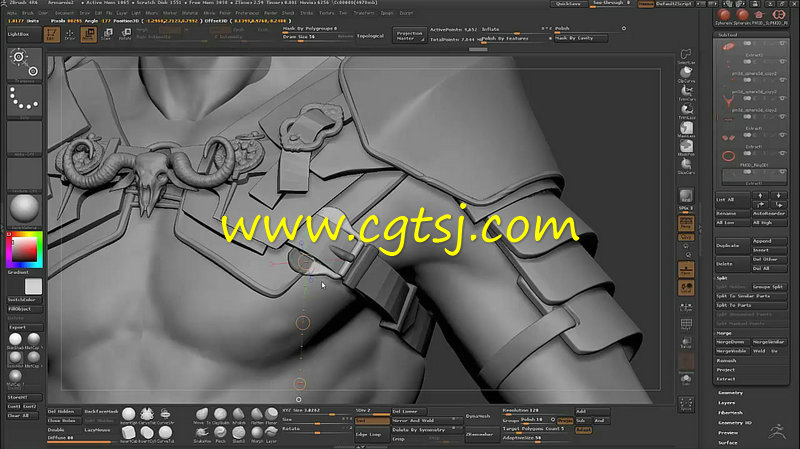Select the Move transform icon
The image size is (800, 449).
[88, 35]
